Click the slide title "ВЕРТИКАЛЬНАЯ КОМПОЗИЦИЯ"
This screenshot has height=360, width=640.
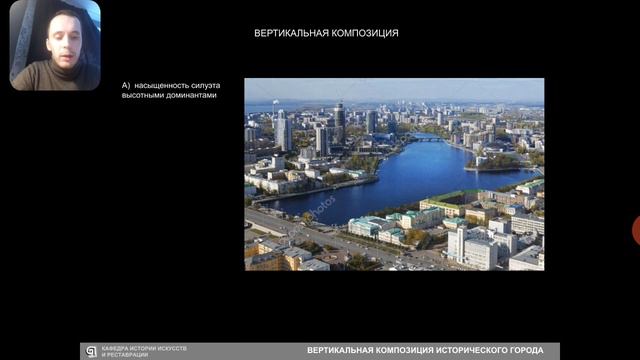coord(326,33)
